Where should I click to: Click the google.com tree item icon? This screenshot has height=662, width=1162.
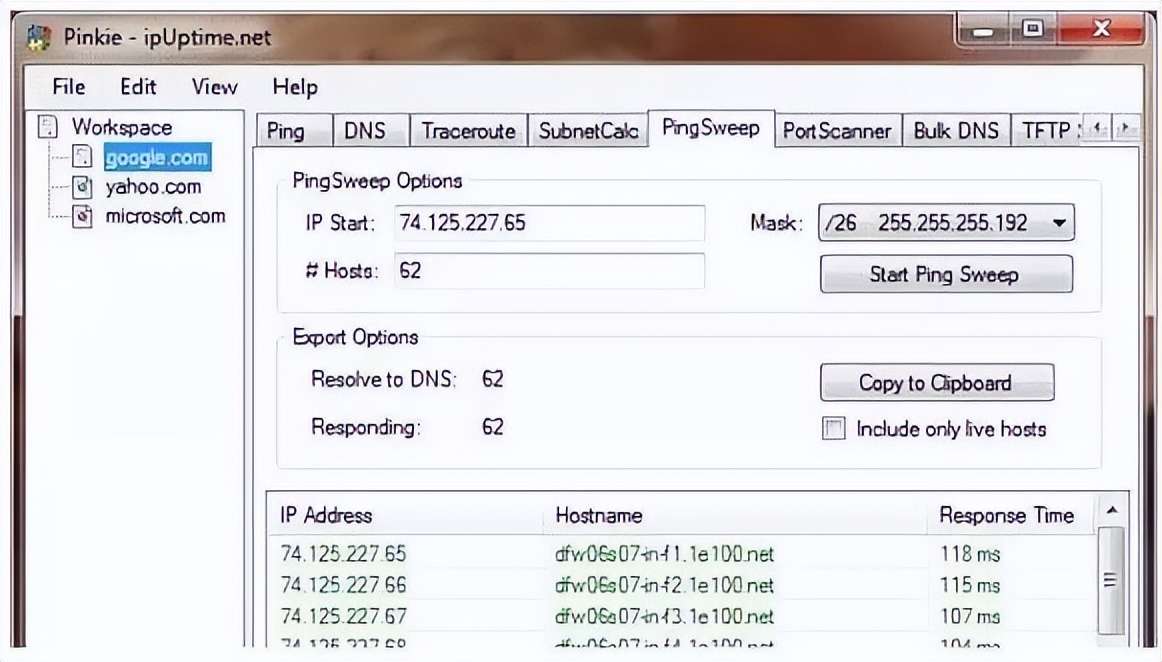click(x=82, y=156)
